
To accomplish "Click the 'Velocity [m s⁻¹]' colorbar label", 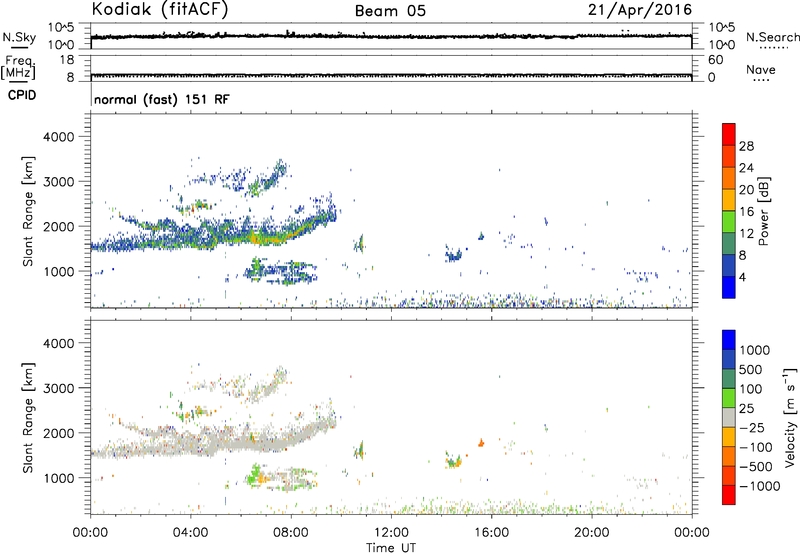I will (790, 417).
